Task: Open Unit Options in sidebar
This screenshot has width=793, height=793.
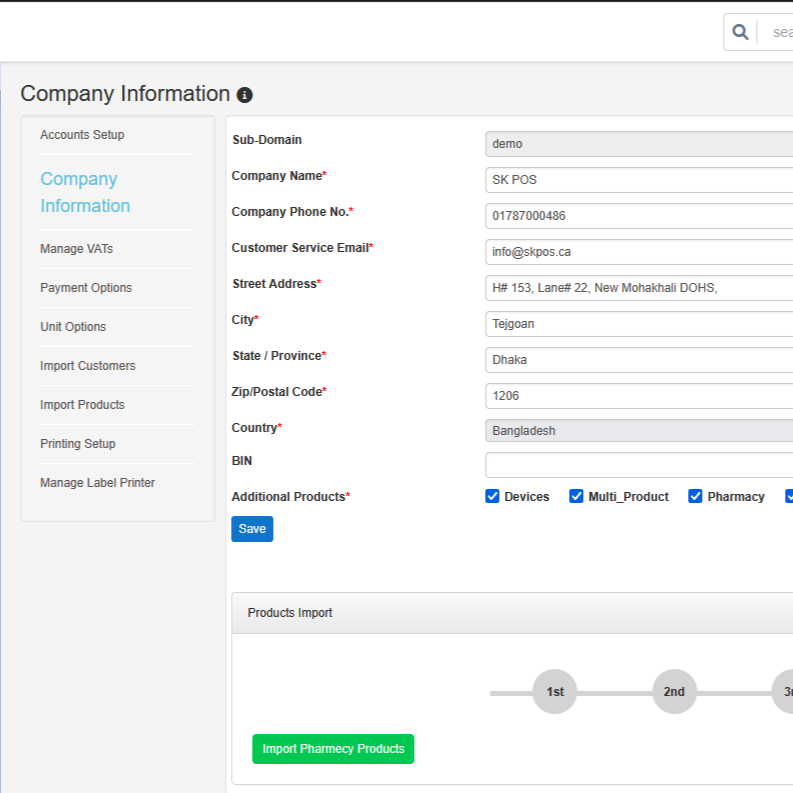Action: click(x=73, y=327)
